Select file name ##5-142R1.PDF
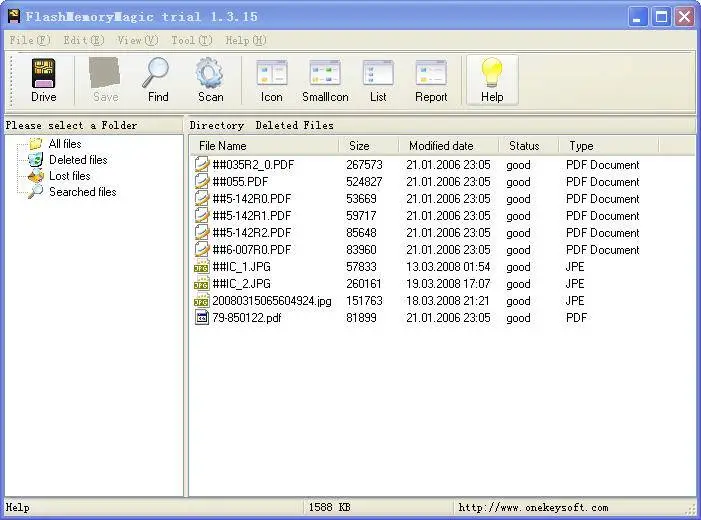Image resolution: width=701 pixels, height=520 pixels. (x=252, y=216)
